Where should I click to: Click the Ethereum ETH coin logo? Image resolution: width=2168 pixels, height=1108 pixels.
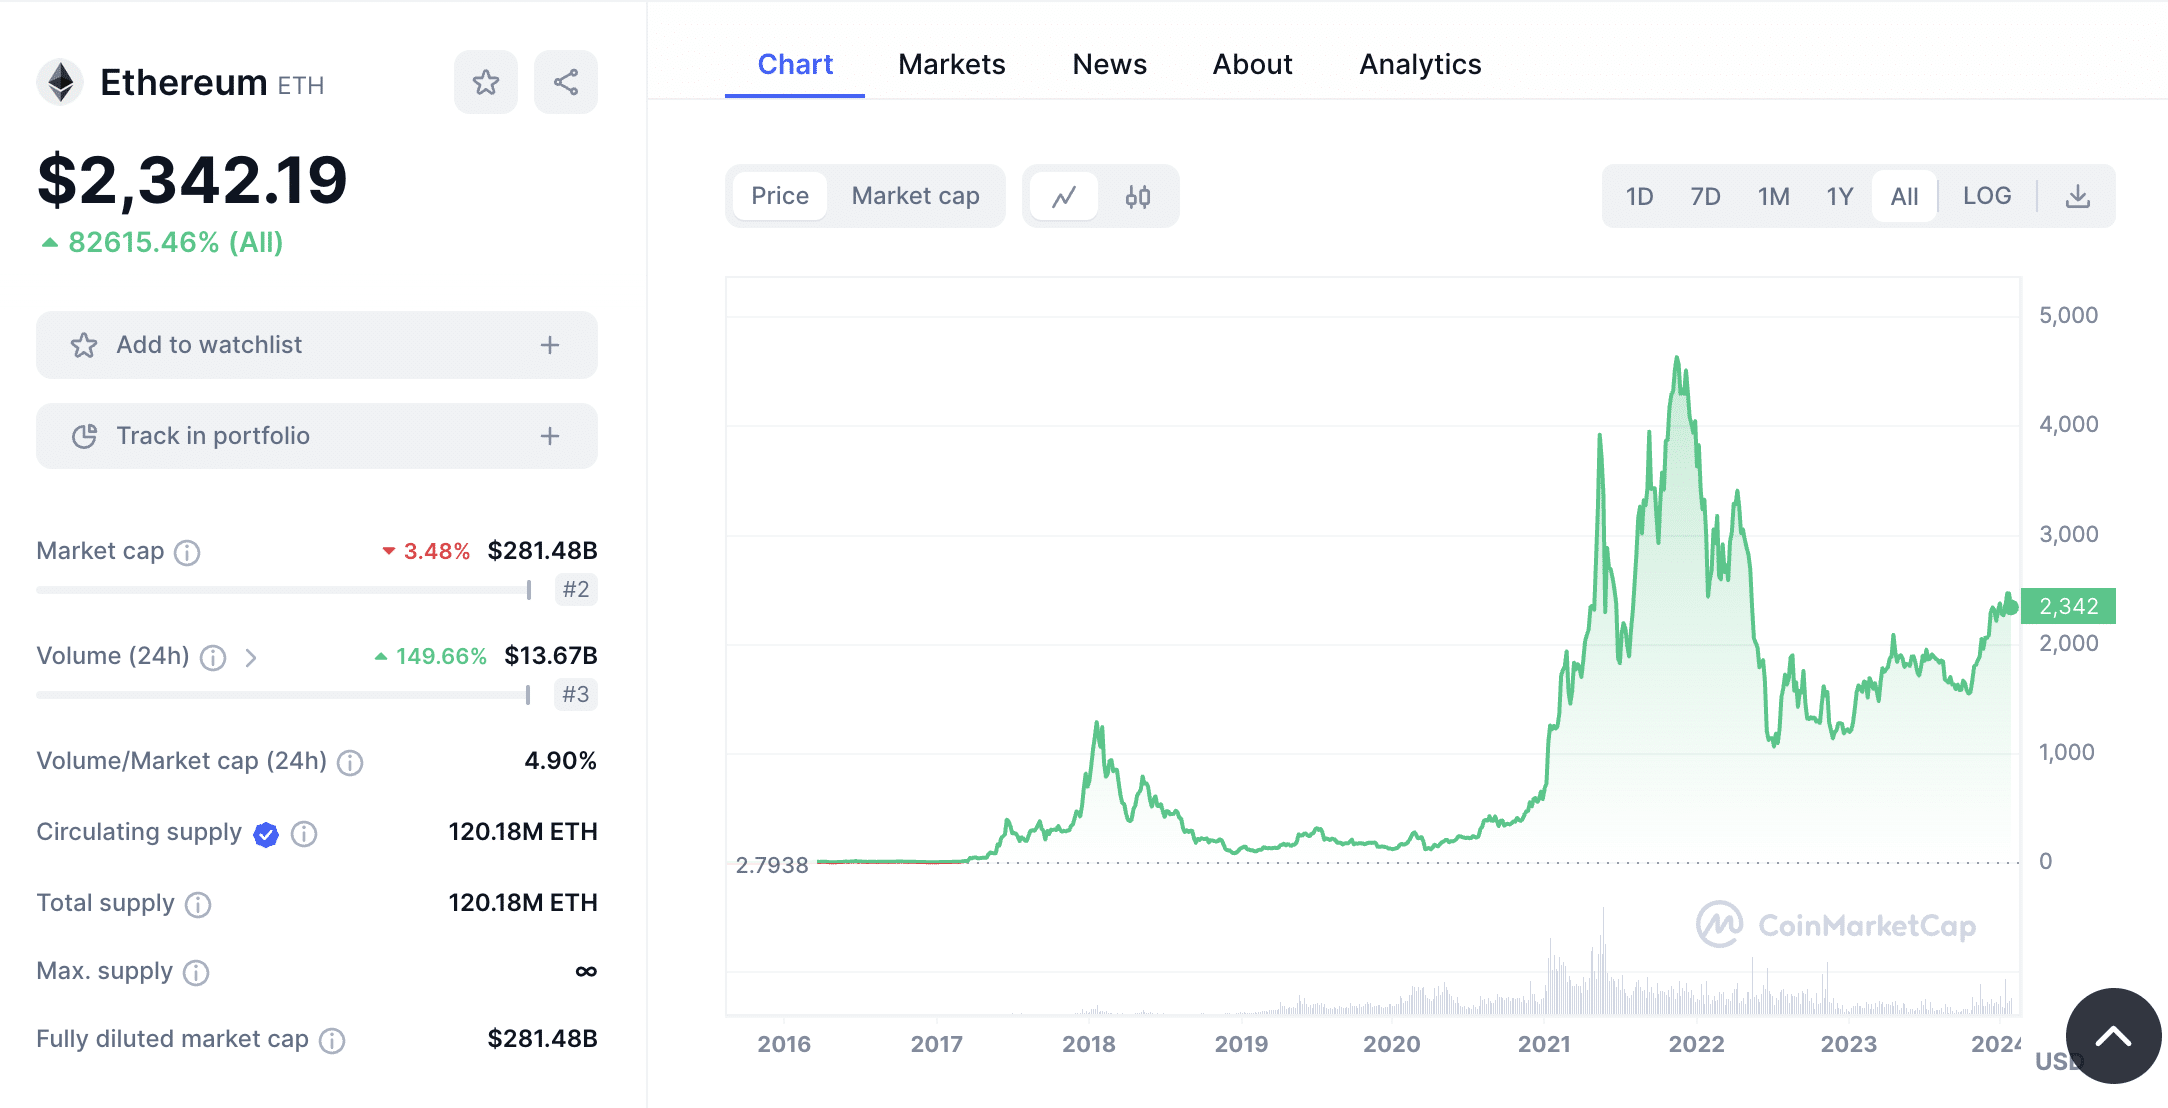(x=60, y=82)
